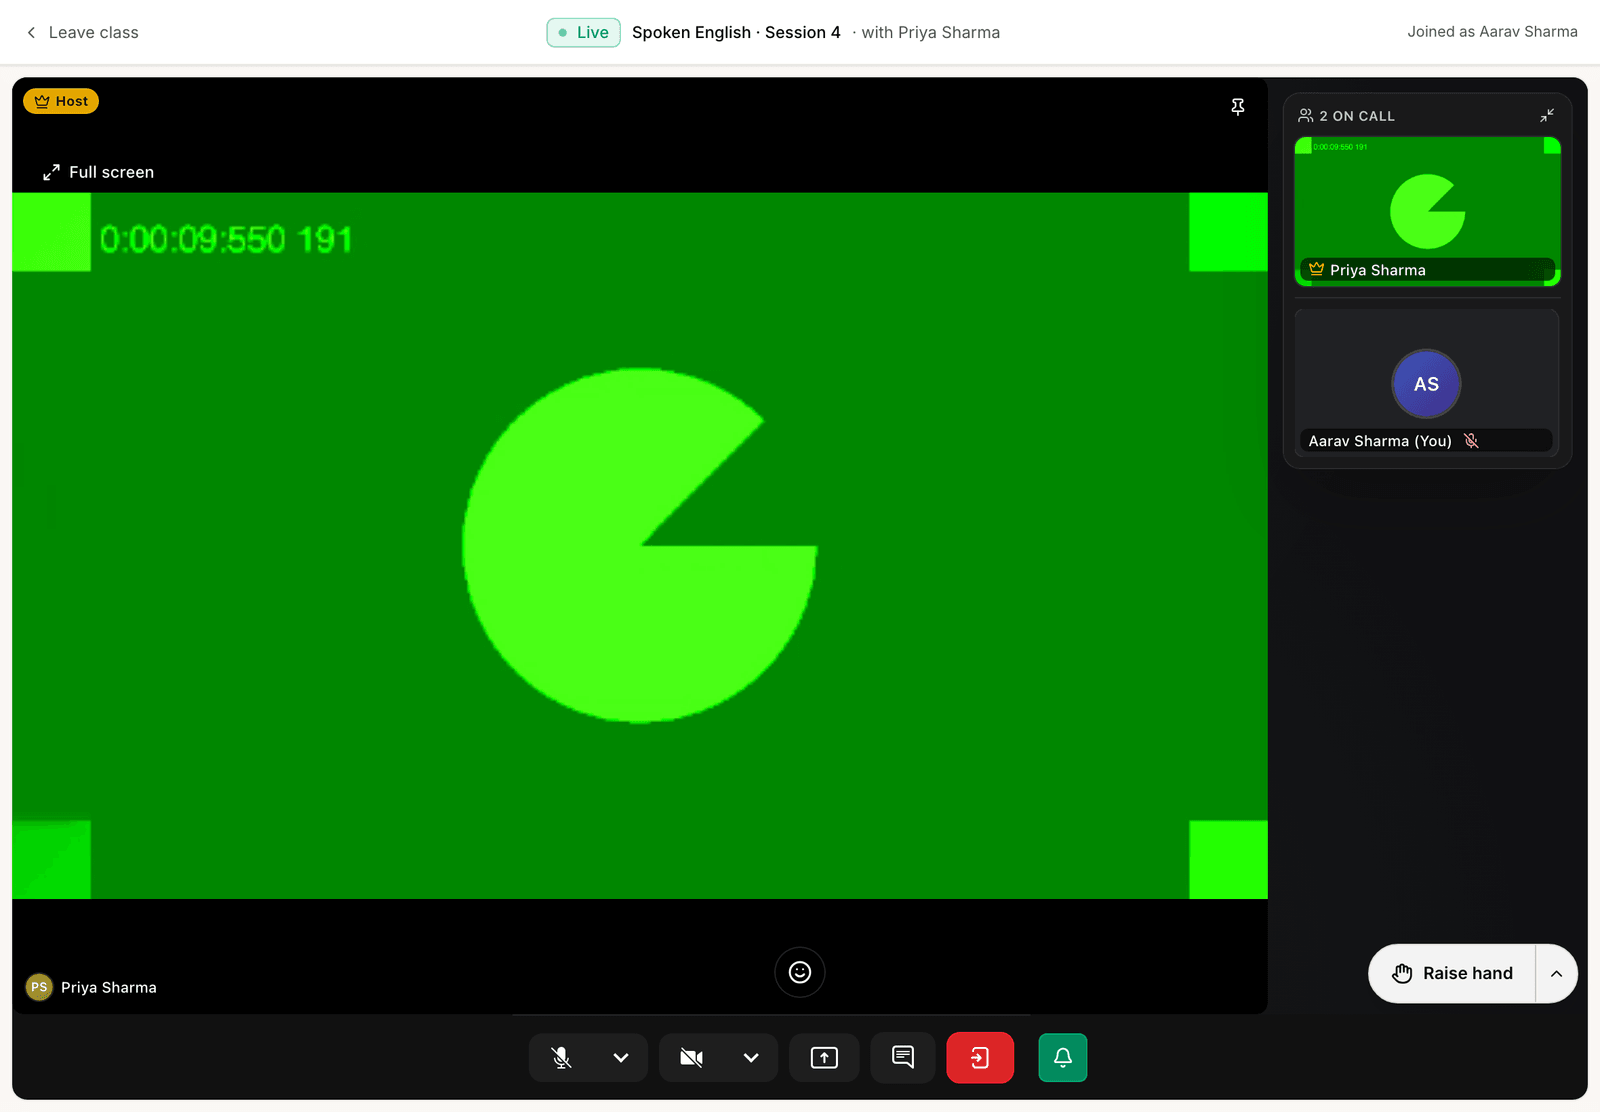Unmute microphone in bottom toolbar
Image resolution: width=1600 pixels, height=1112 pixels.
(x=562, y=1058)
